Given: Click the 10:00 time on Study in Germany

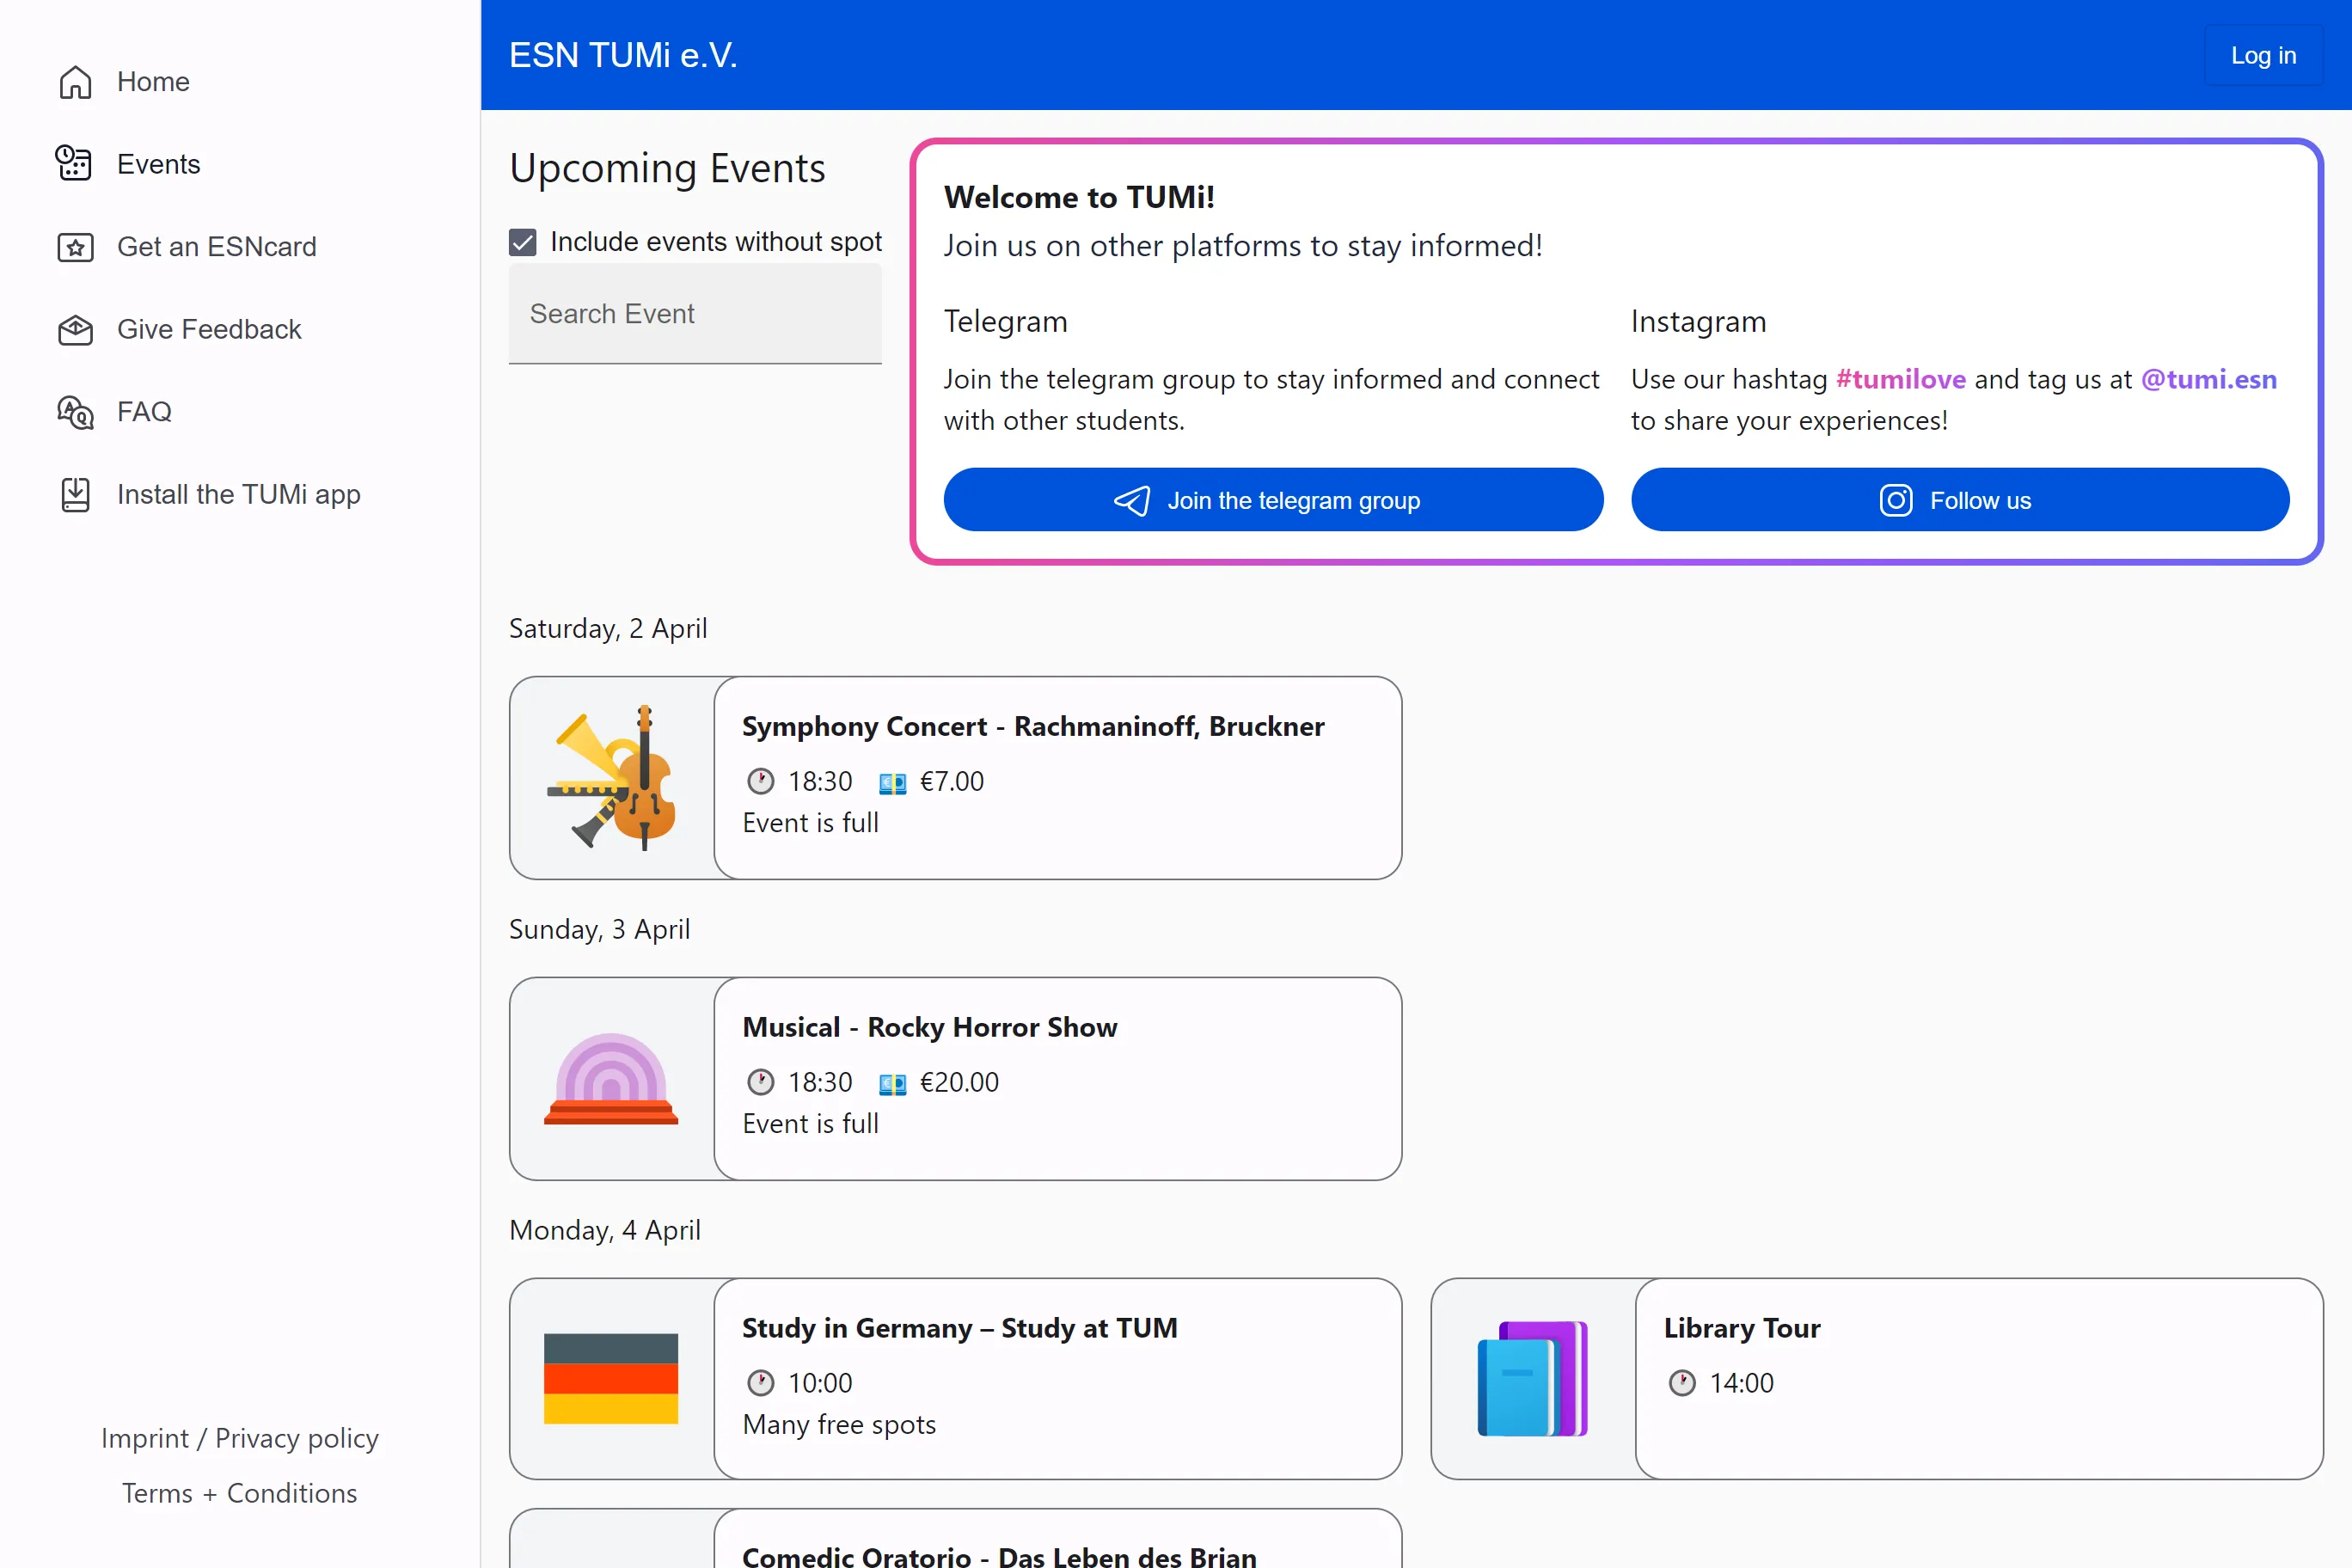Looking at the screenshot, I should point(820,1383).
